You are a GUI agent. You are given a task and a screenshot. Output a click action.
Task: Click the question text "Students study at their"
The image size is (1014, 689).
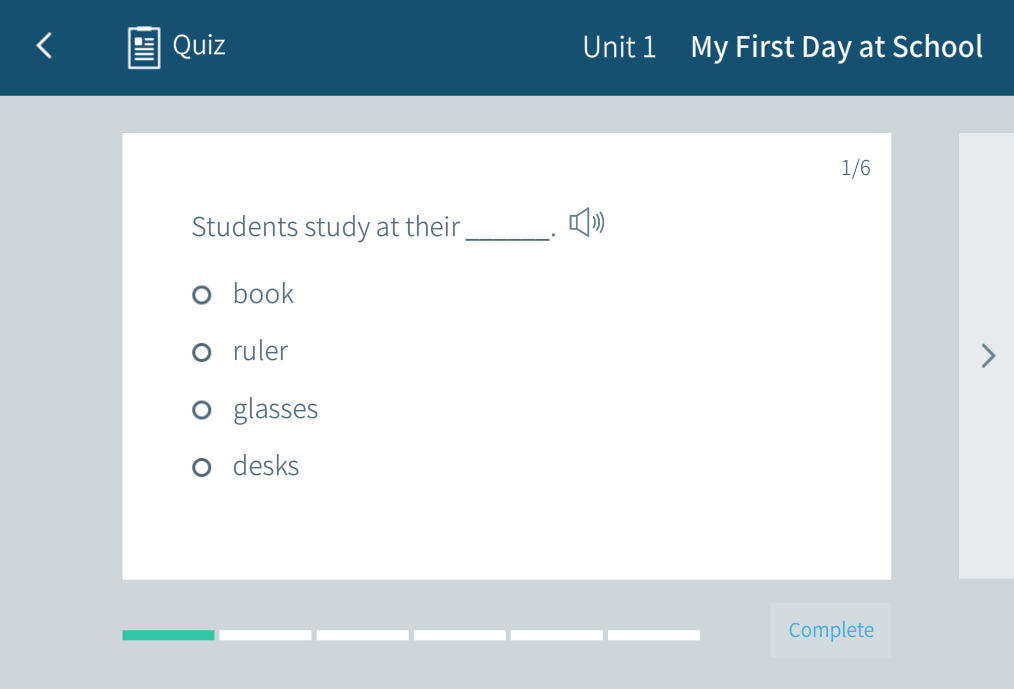click(x=325, y=227)
